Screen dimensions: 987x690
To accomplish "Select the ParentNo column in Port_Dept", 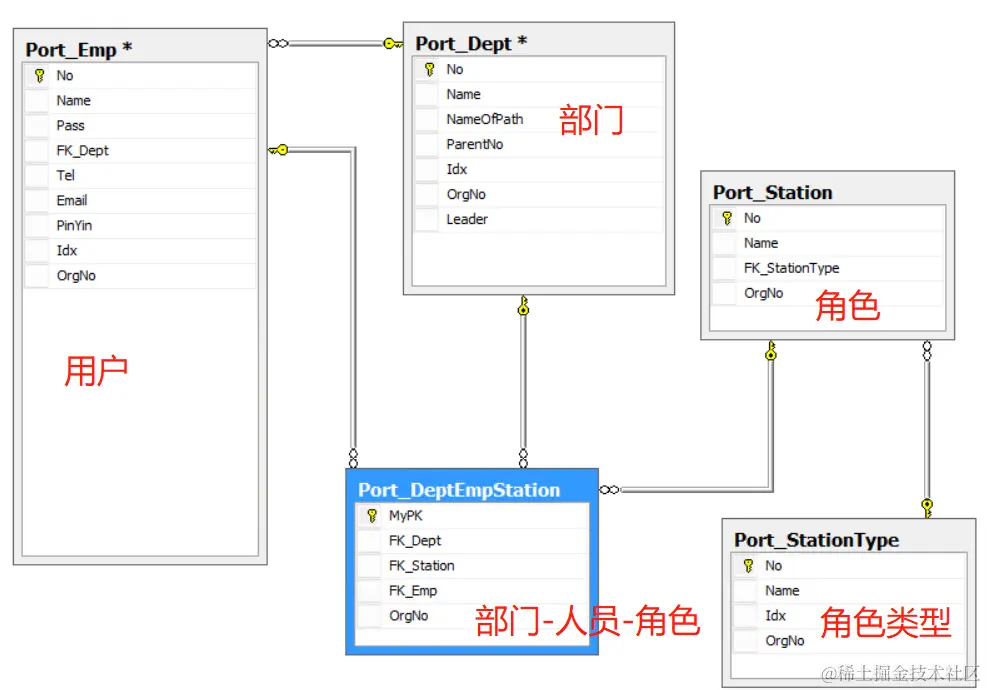I will 539,144.
